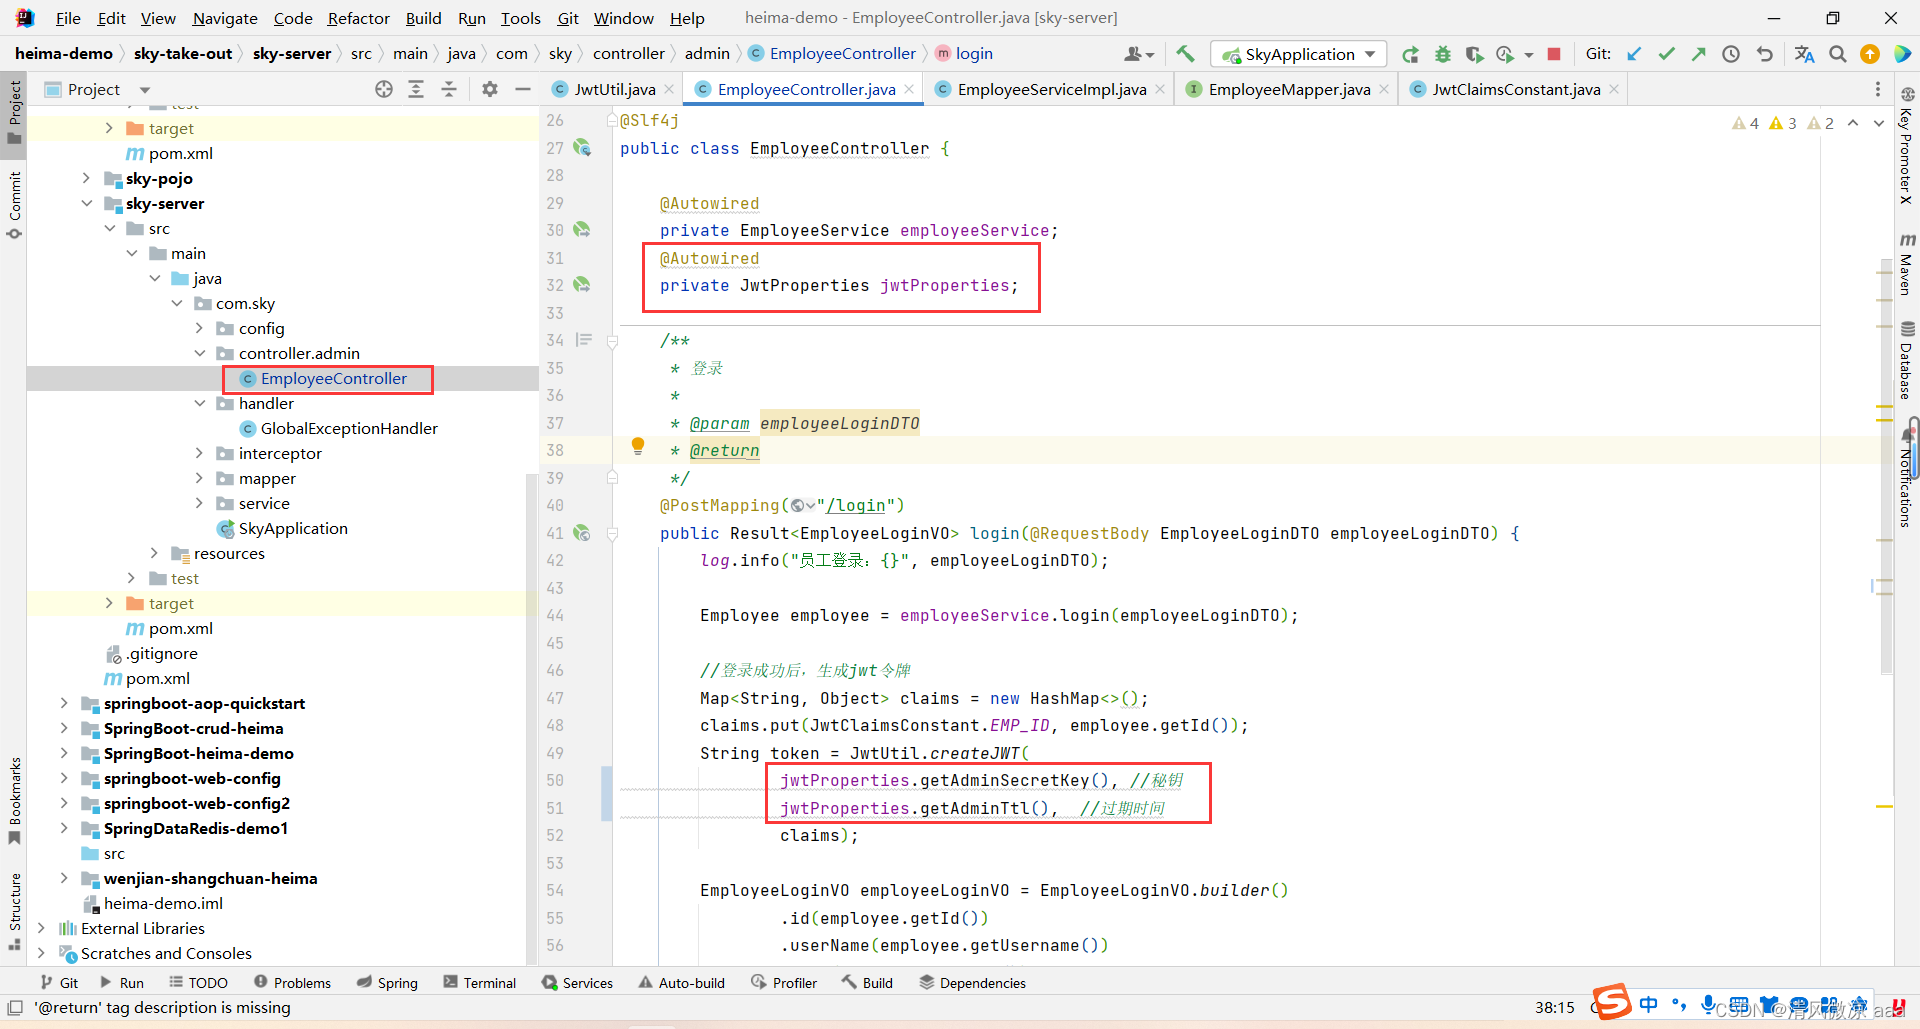Open the Commit side tool window

[14, 205]
